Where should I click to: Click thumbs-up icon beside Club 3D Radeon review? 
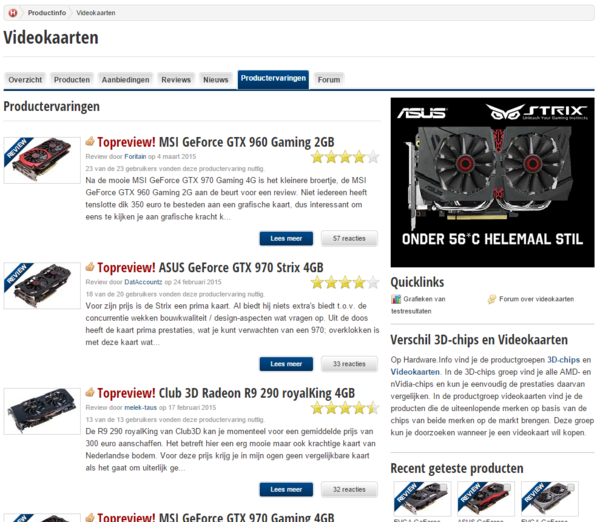(x=90, y=392)
